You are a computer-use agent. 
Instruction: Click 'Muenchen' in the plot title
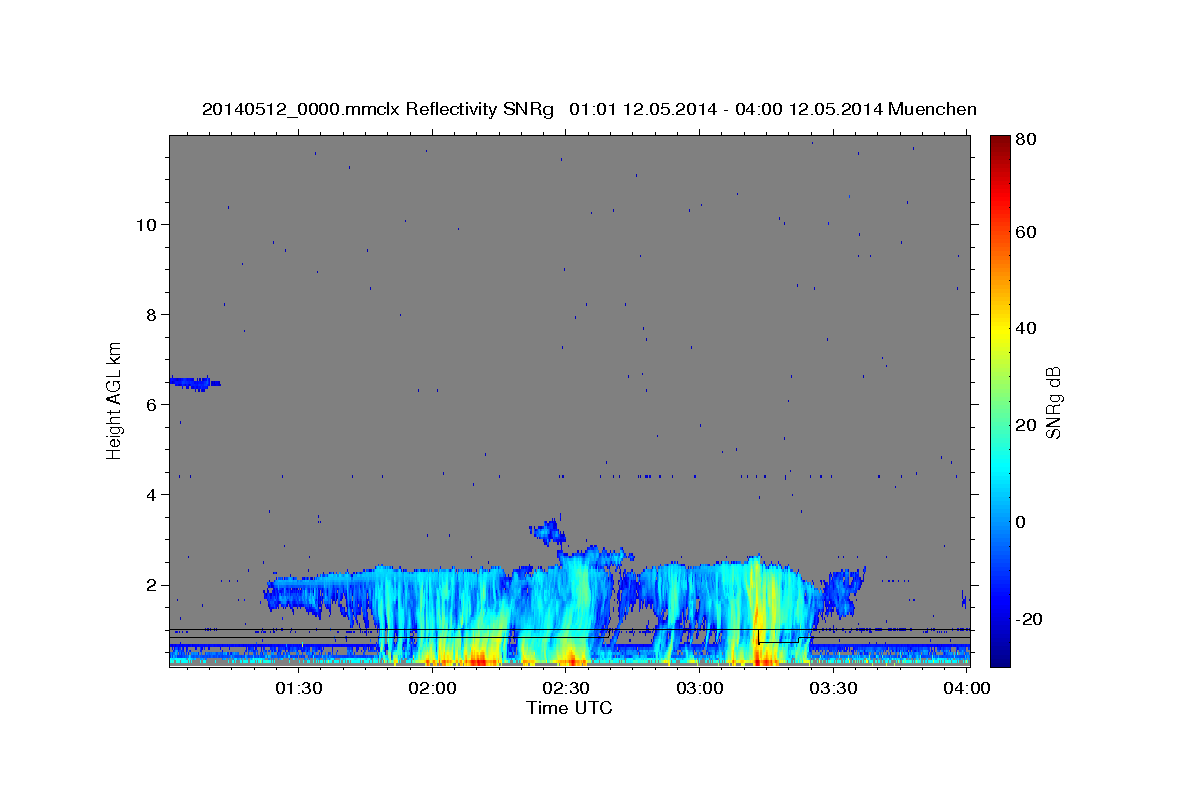(x=932, y=109)
